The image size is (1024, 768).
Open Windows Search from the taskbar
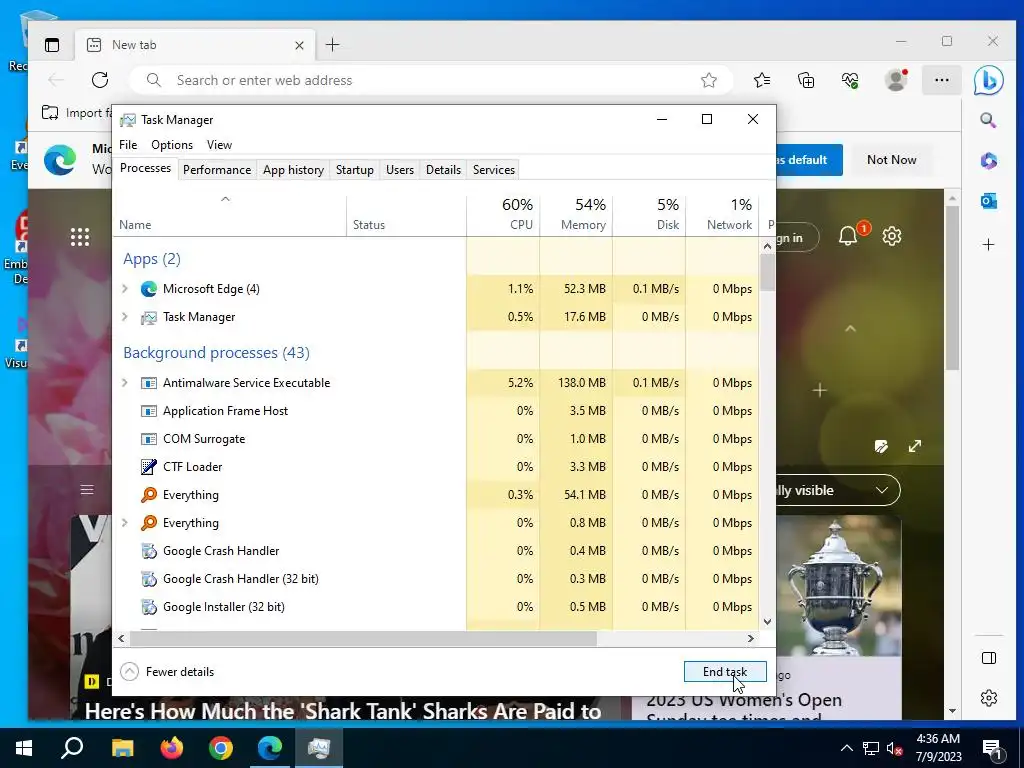(x=72, y=748)
